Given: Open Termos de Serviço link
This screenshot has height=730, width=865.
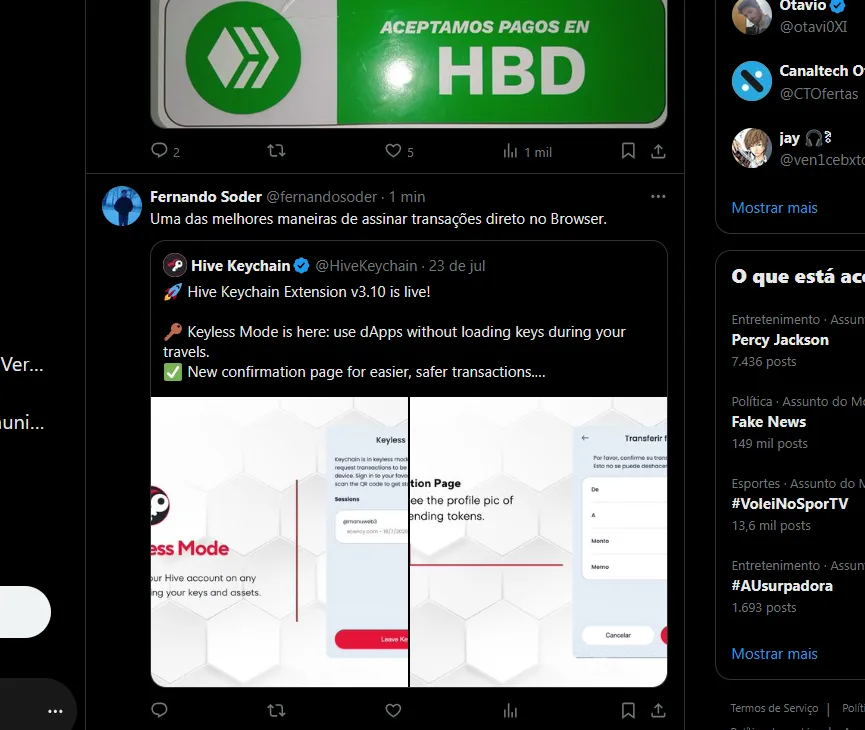Looking at the screenshot, I should coord(774,708).
